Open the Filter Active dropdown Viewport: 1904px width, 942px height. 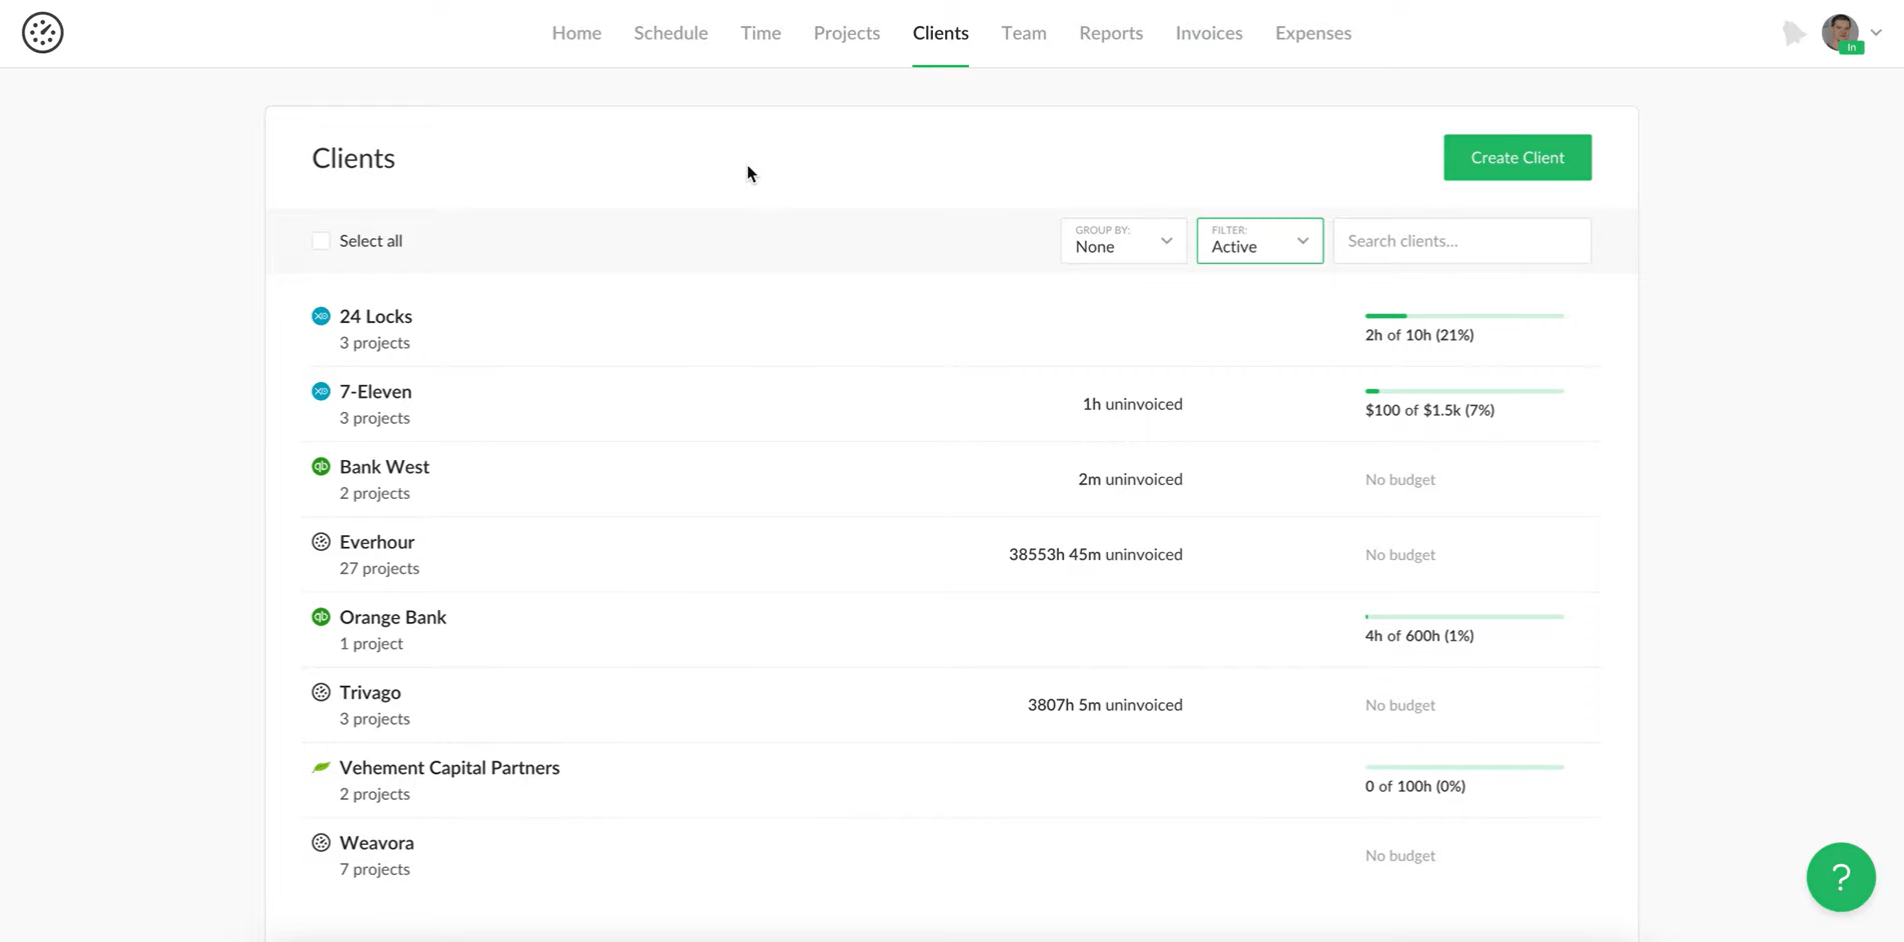coord(1260,241)
